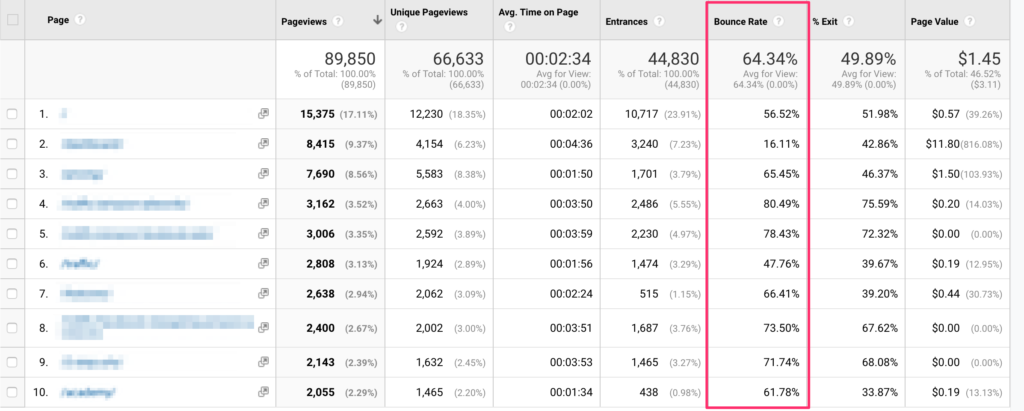
Task: Open the Avg. Time on Page help icon
Action: [x=509, y=27]
